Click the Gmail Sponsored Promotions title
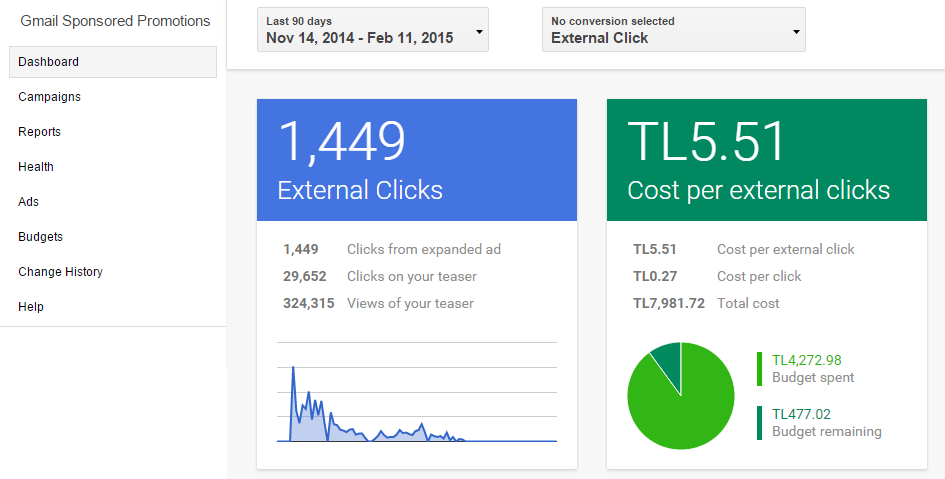 (x=115, y=21)
